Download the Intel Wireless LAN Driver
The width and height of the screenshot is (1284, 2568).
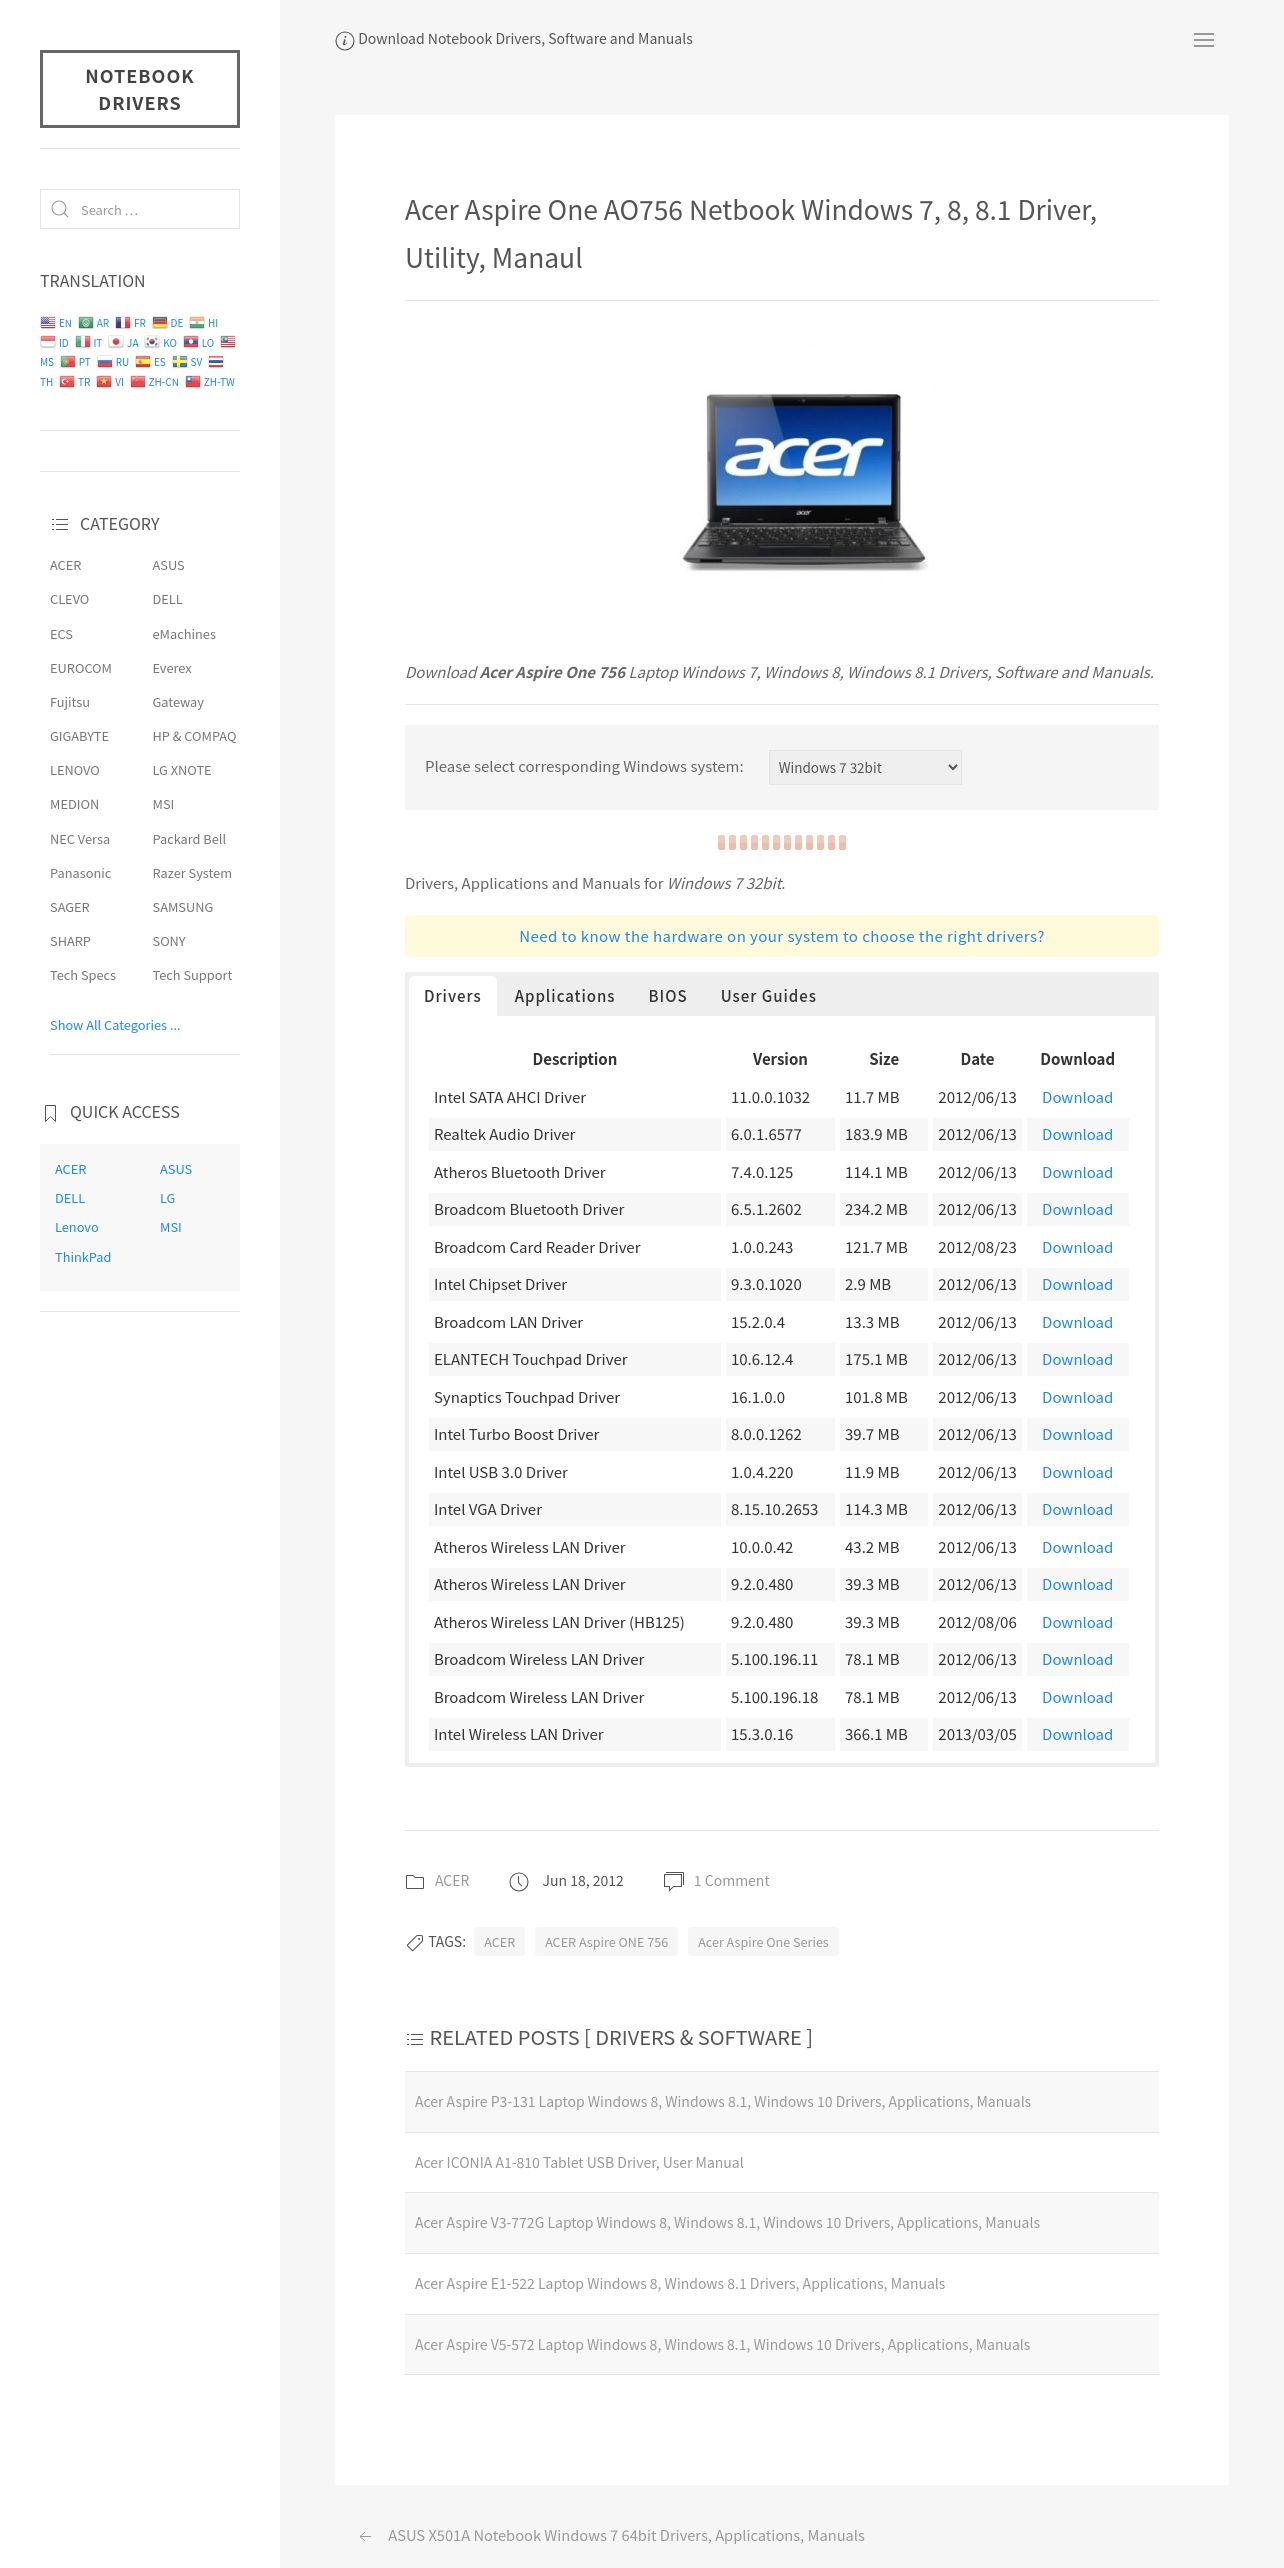pos(1077,1735)
